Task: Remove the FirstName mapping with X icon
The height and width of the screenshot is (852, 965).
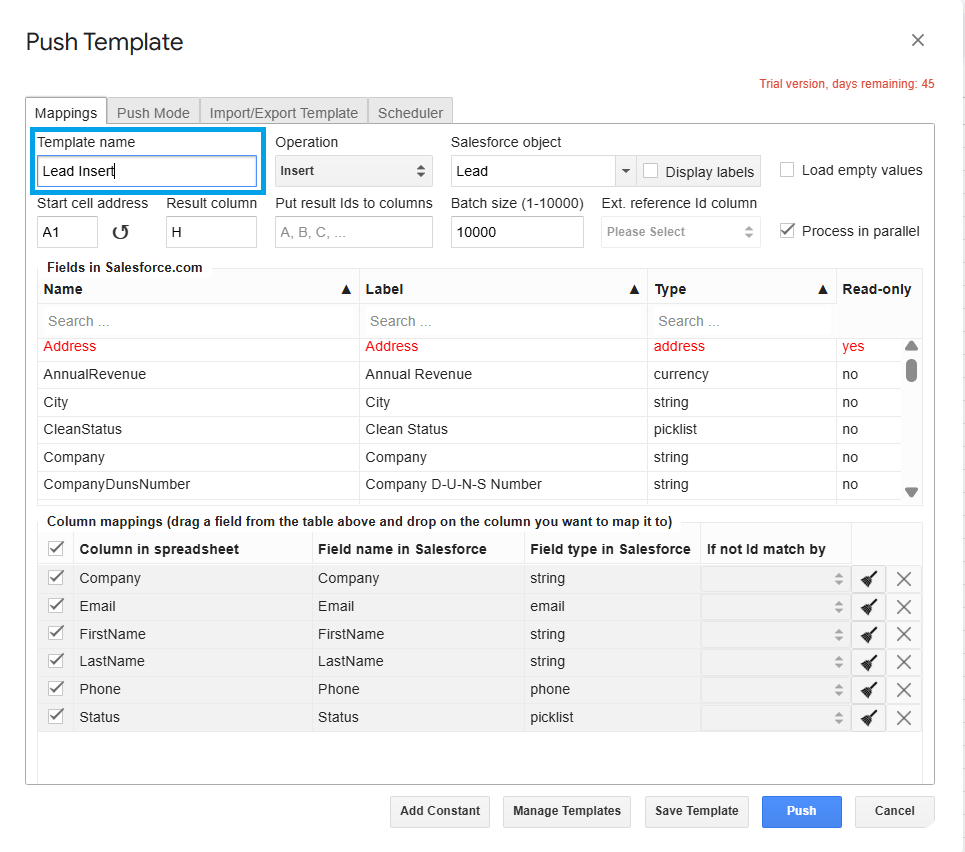Action: 903,634
